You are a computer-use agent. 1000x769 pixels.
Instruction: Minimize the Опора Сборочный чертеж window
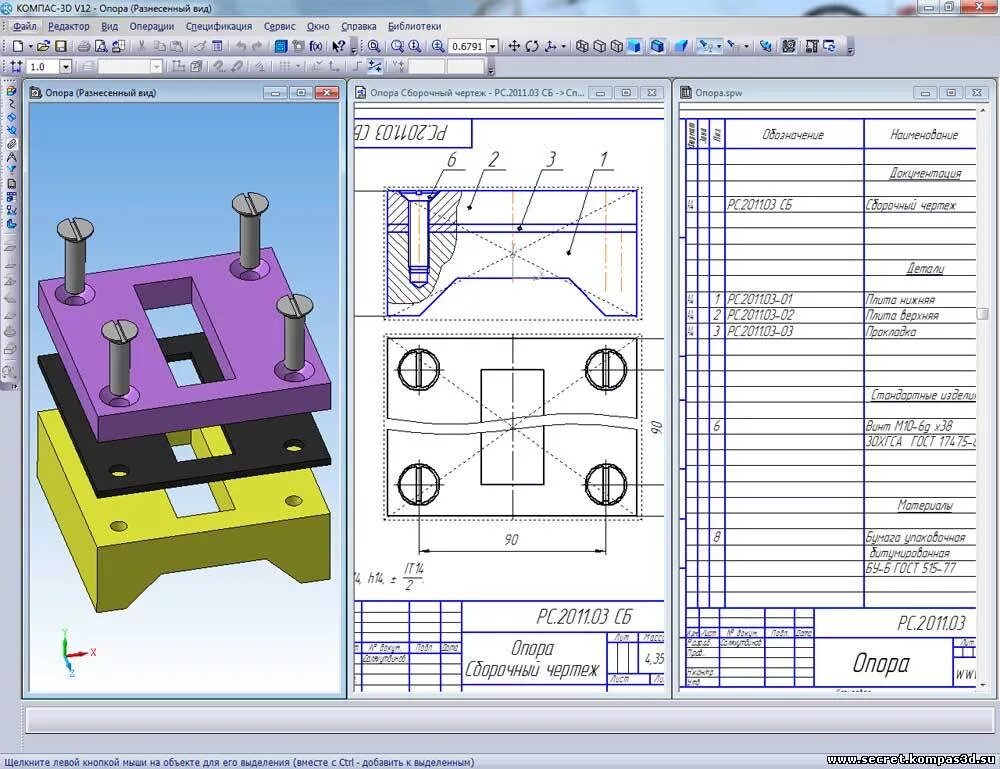[600, 92]
